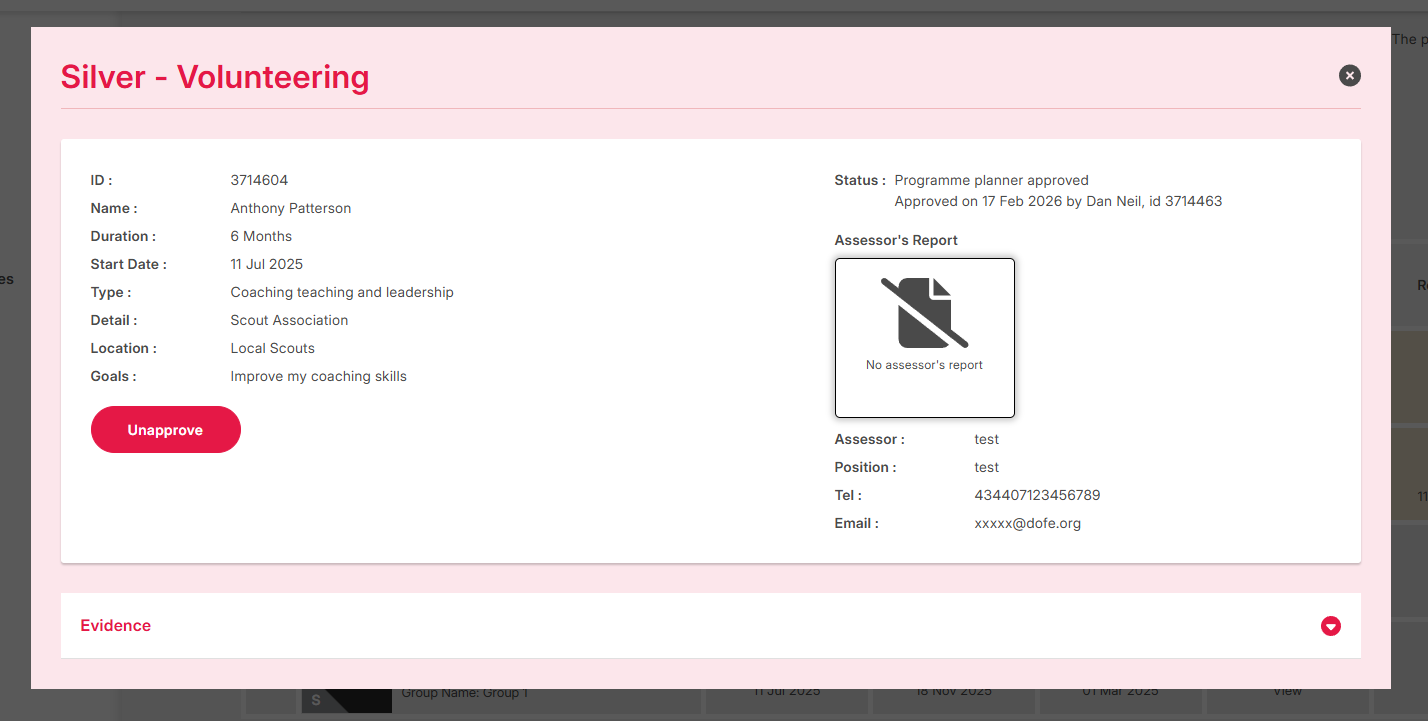Click the Scout Association detail value
This screenshot has height=721, width=1428.
pos(289,320)
